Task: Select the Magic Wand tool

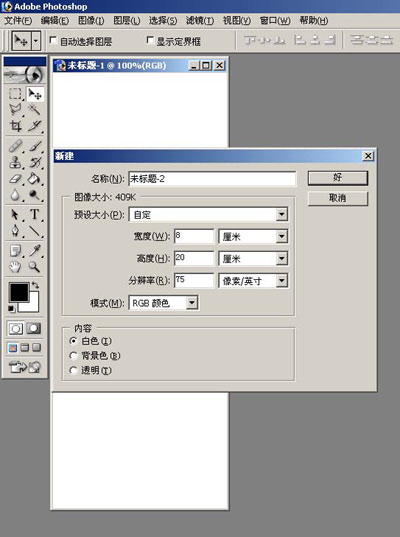Action: tap(34, 110)
